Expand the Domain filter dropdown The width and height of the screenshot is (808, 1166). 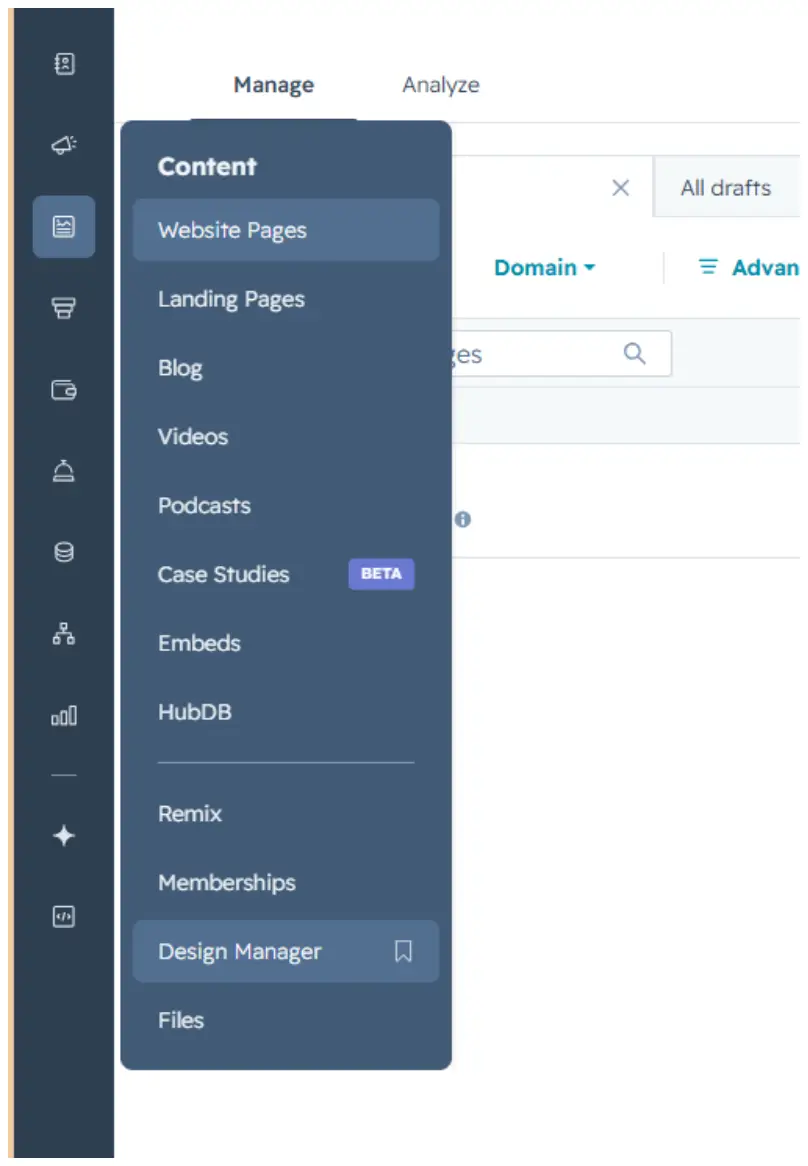tap(545, 267)
